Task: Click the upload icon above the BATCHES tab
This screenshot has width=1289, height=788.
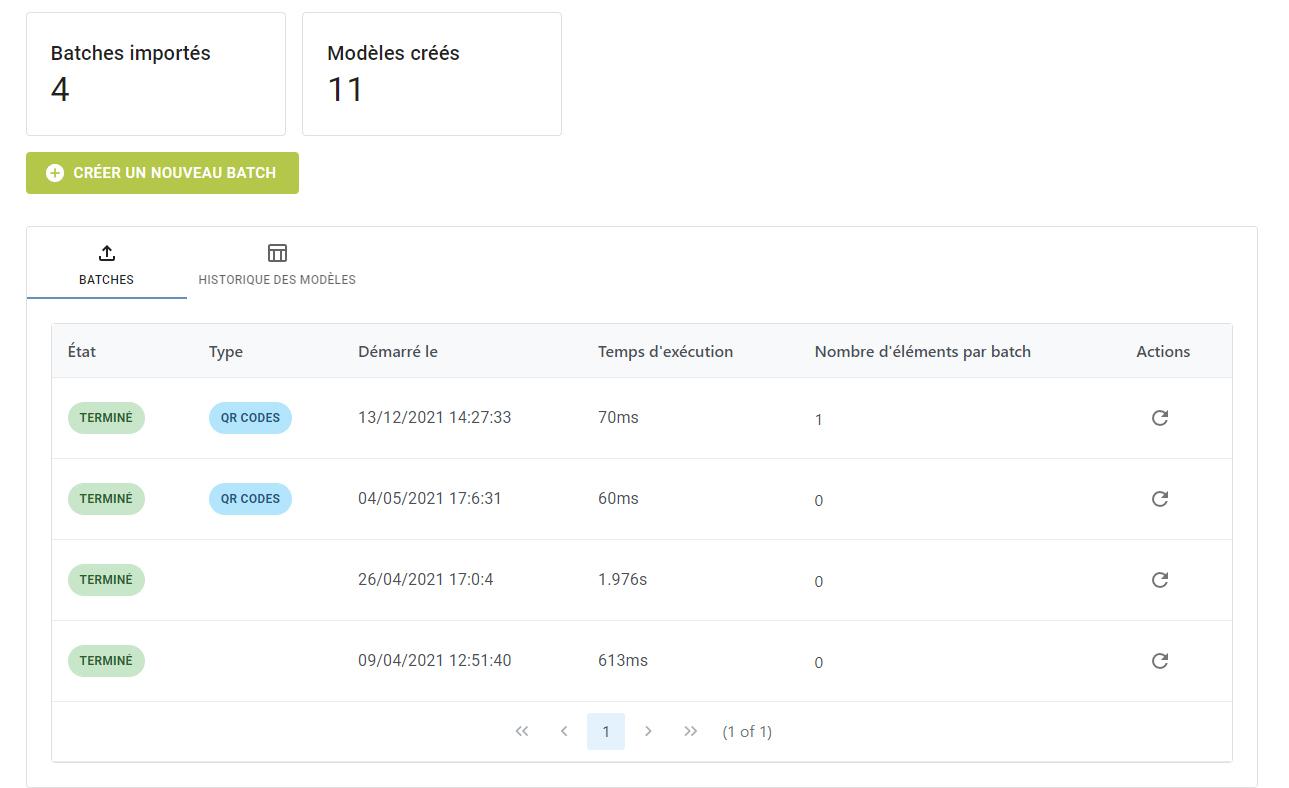Action: coord(106,252)
